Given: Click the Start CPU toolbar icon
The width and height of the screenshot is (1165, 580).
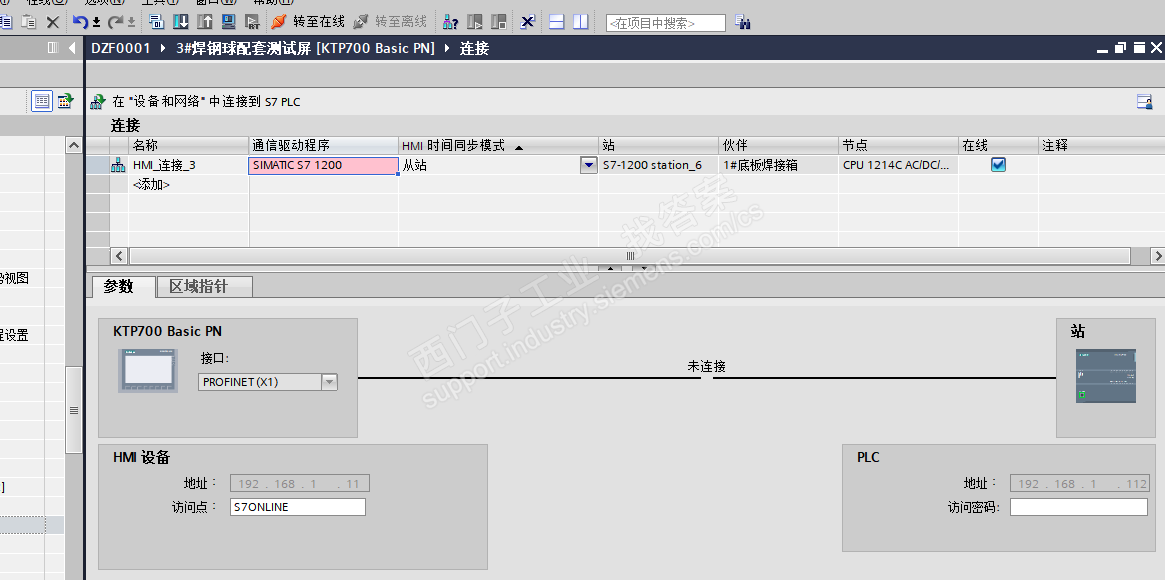Looking at the screenshot, I should coord(474,22).
